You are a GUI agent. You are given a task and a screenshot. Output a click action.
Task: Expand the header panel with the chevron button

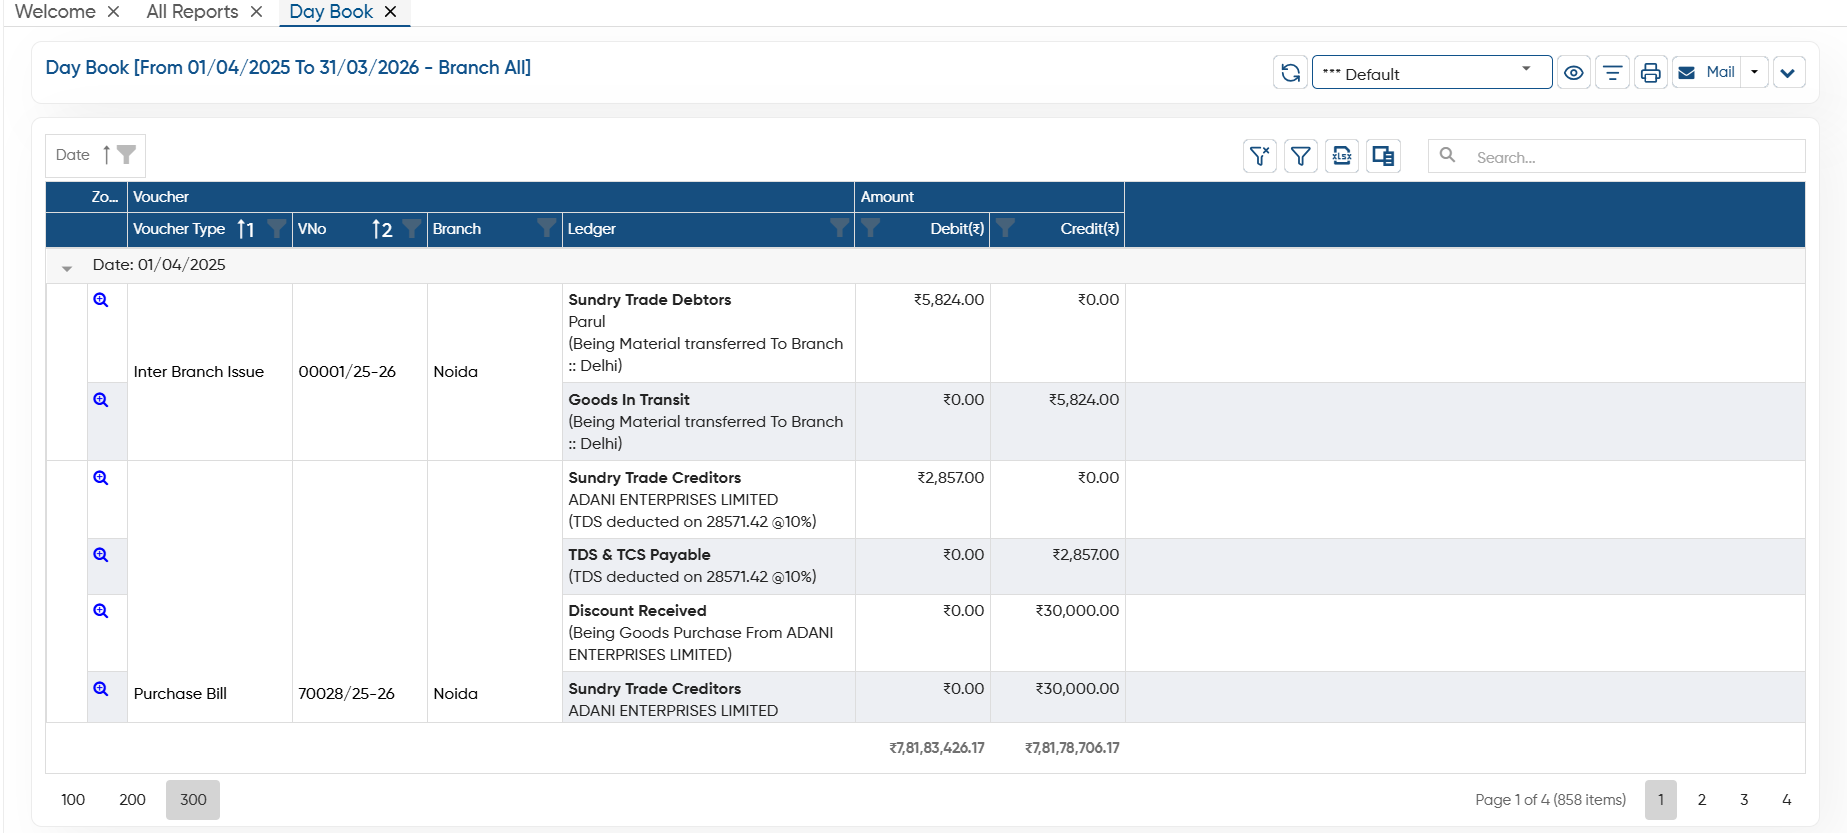[x=1788, y=73]
